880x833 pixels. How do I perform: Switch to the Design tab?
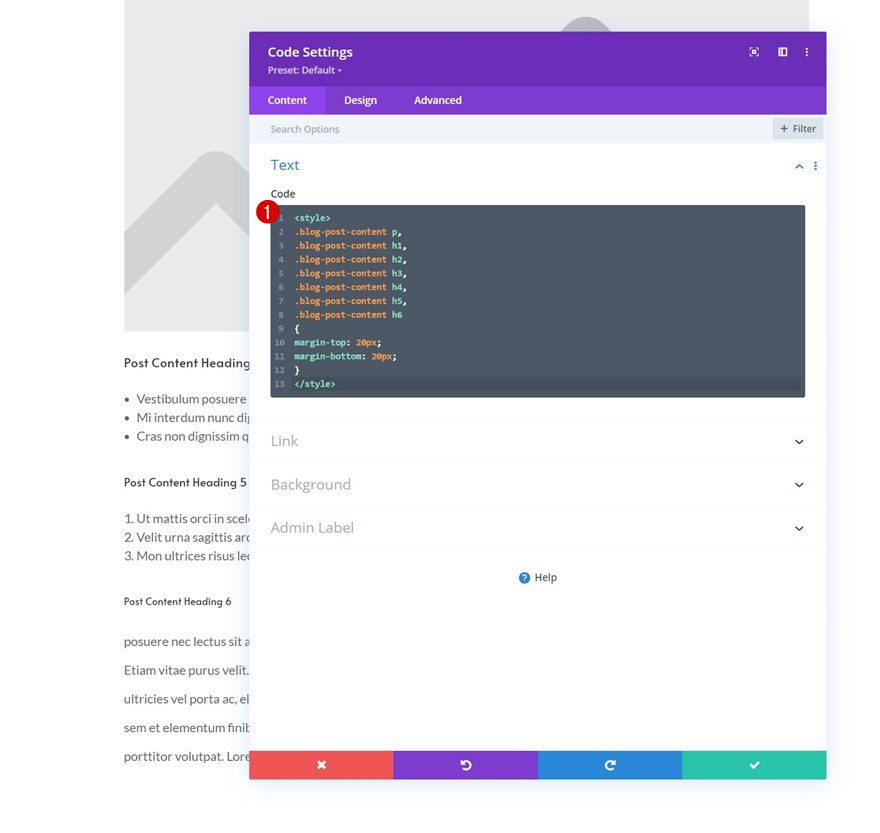tap(360, 100)
